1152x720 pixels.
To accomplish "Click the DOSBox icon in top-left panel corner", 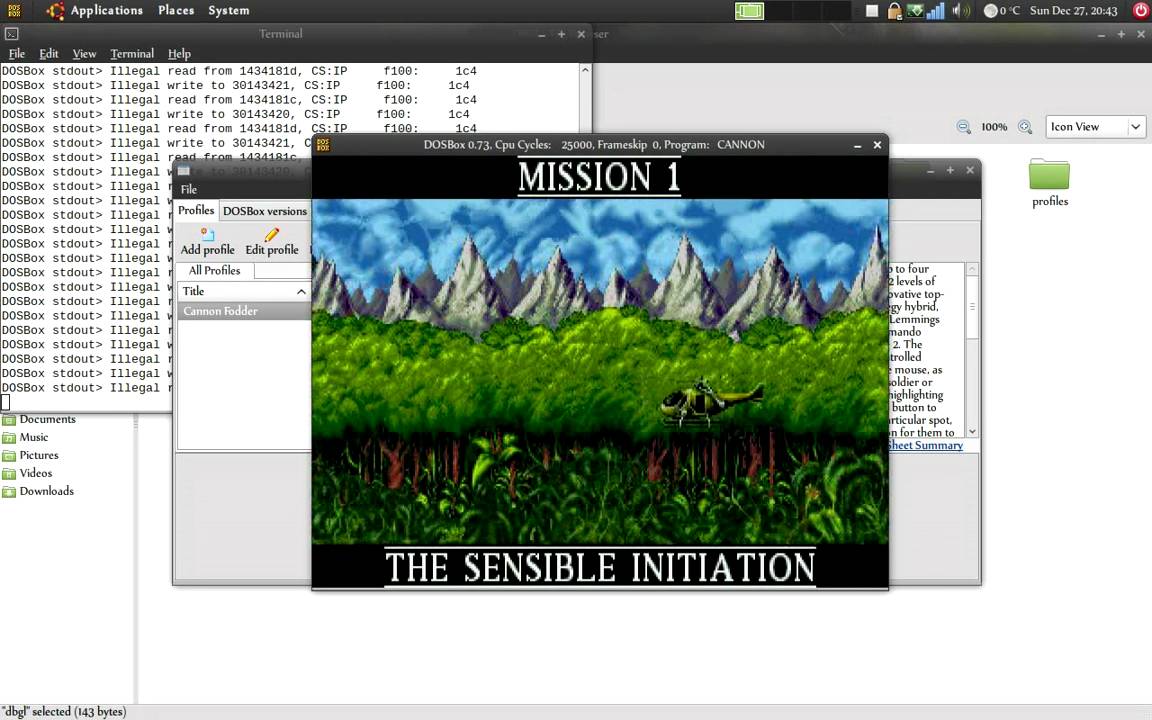I will (x=14, y=10).
